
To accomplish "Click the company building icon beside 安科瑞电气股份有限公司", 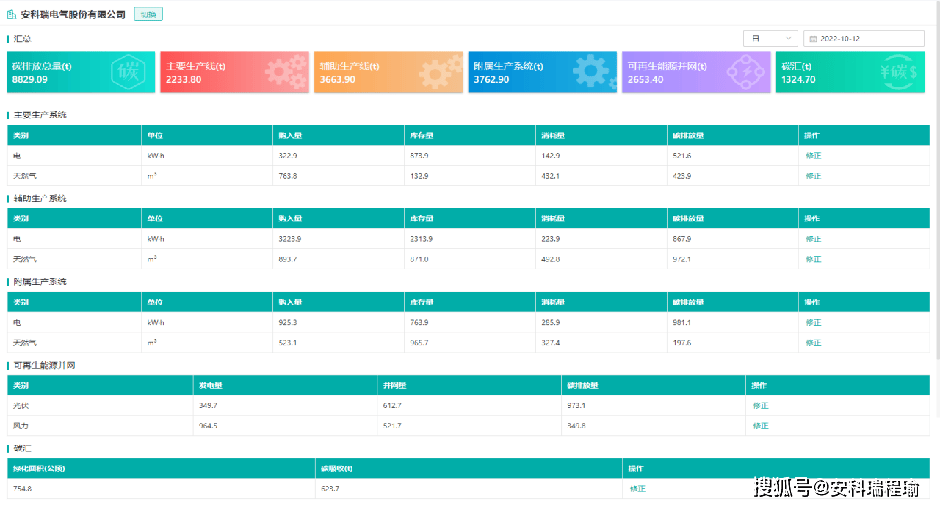I will pos(11,14).
